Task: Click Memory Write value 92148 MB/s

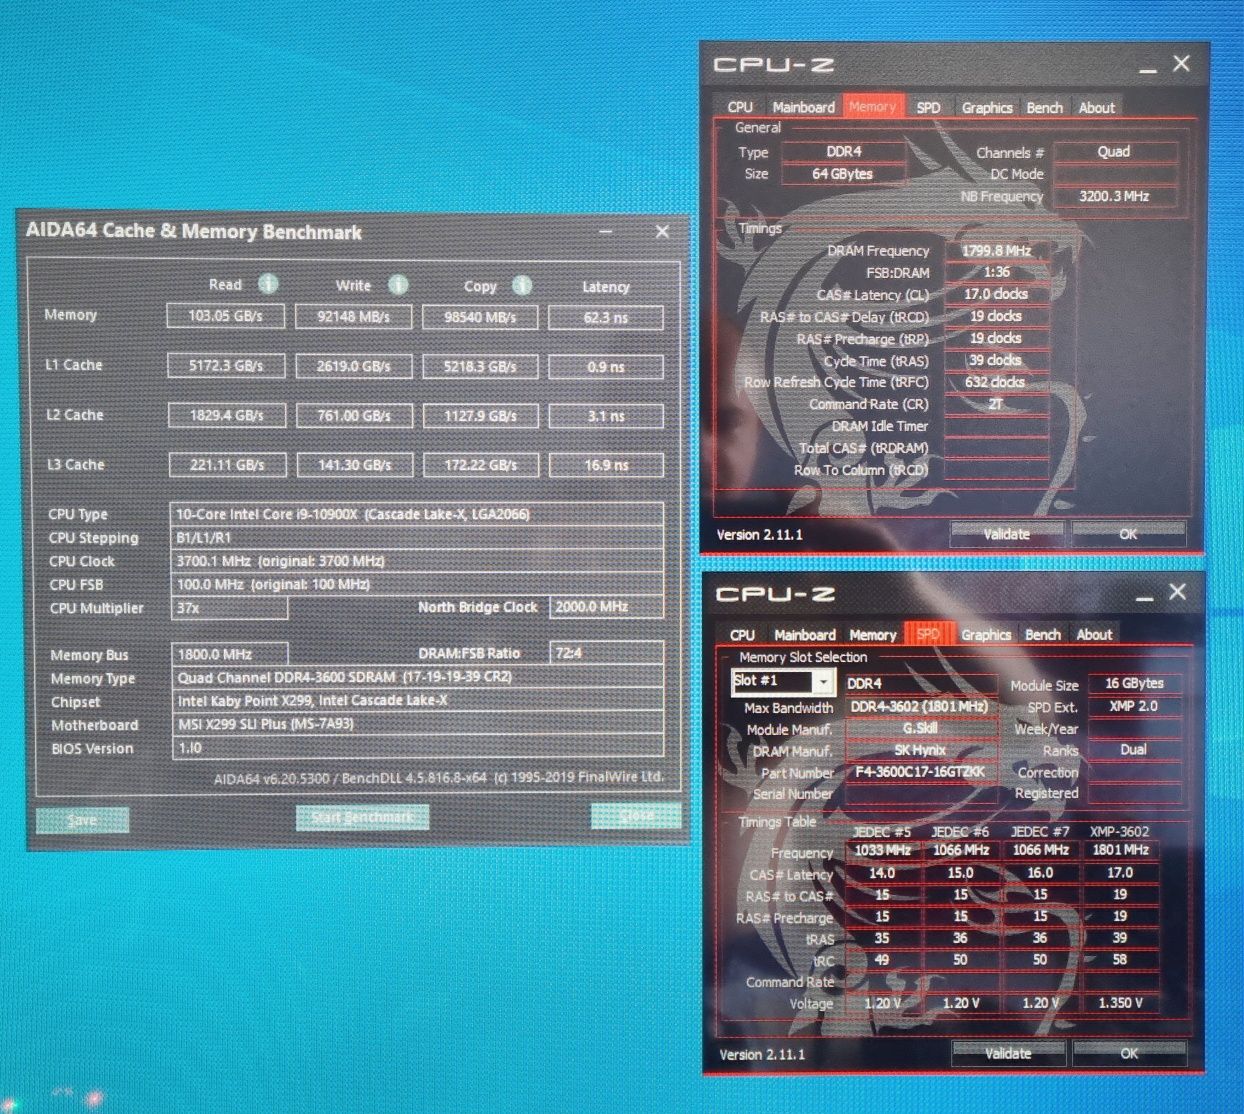Action: [x=353, y=317]
